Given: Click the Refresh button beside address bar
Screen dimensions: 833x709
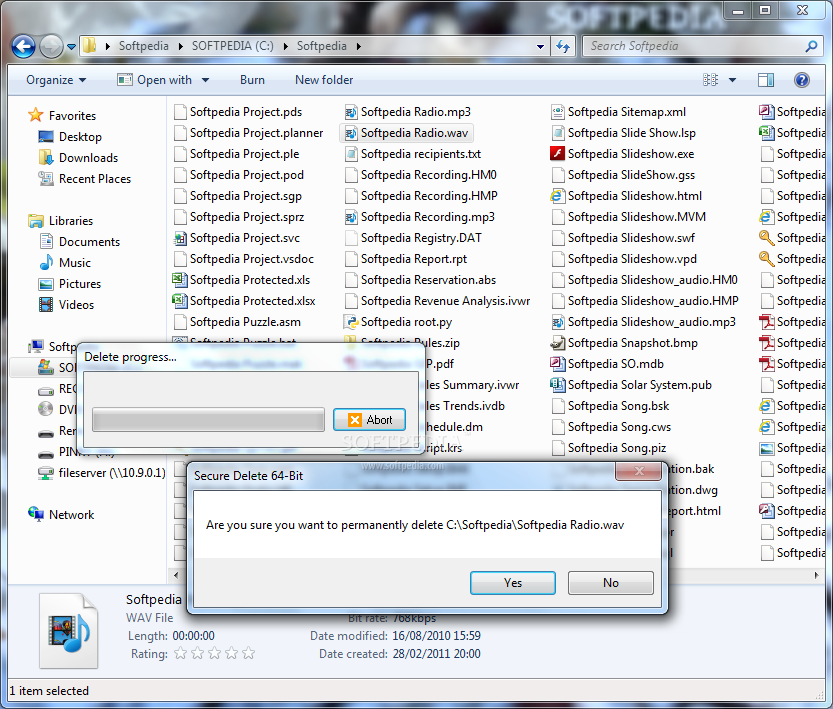Looking at the screenshot, I should tap(563, 46).
